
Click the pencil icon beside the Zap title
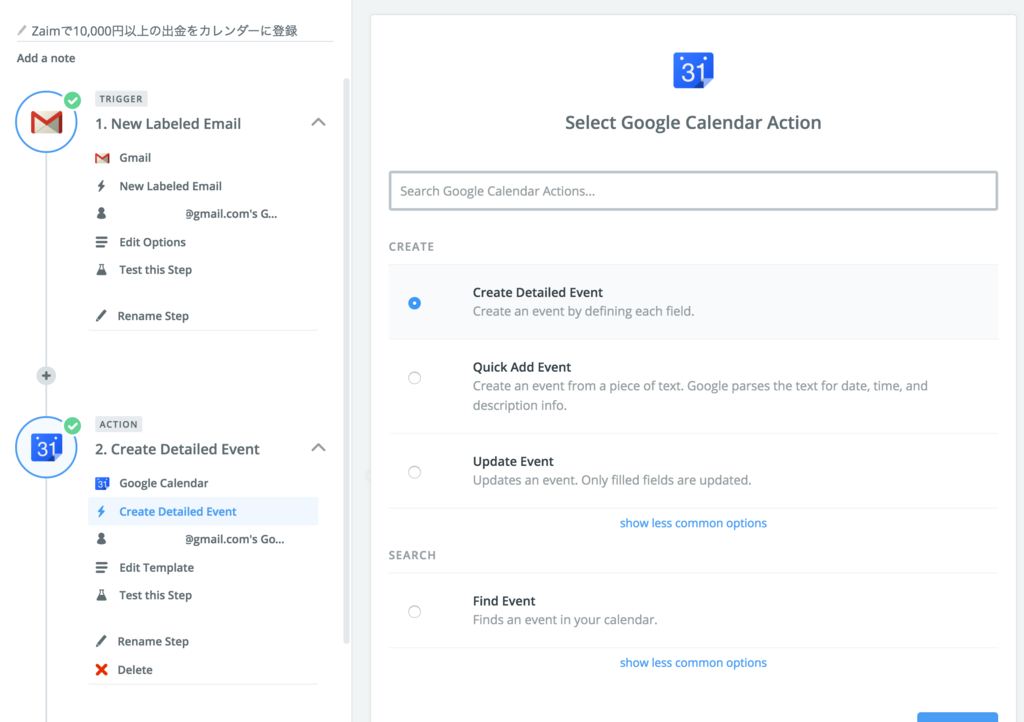coord(22,31)
